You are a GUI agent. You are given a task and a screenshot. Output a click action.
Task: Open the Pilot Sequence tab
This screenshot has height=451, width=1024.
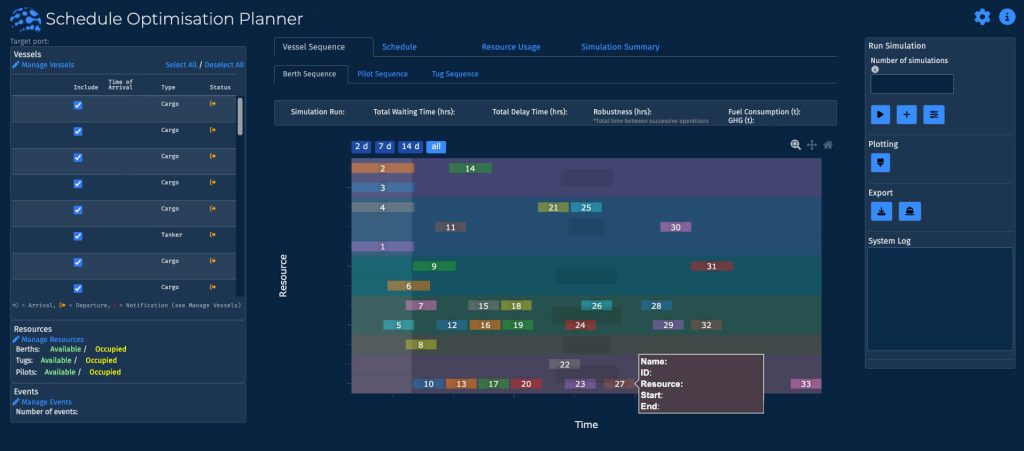[382, 74]
